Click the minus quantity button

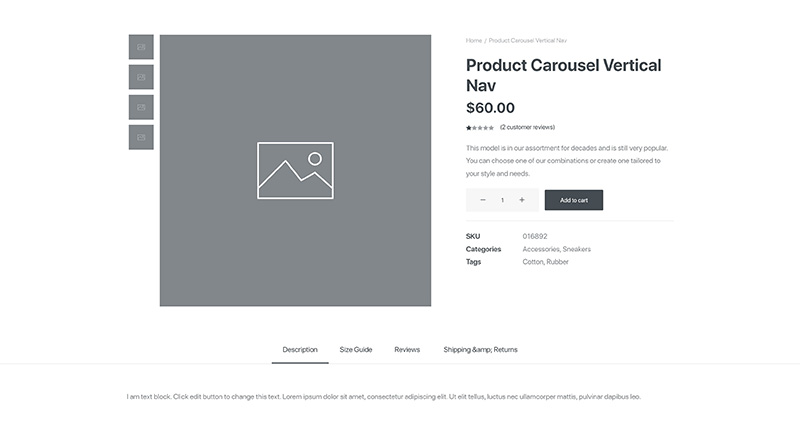(483, 200)
